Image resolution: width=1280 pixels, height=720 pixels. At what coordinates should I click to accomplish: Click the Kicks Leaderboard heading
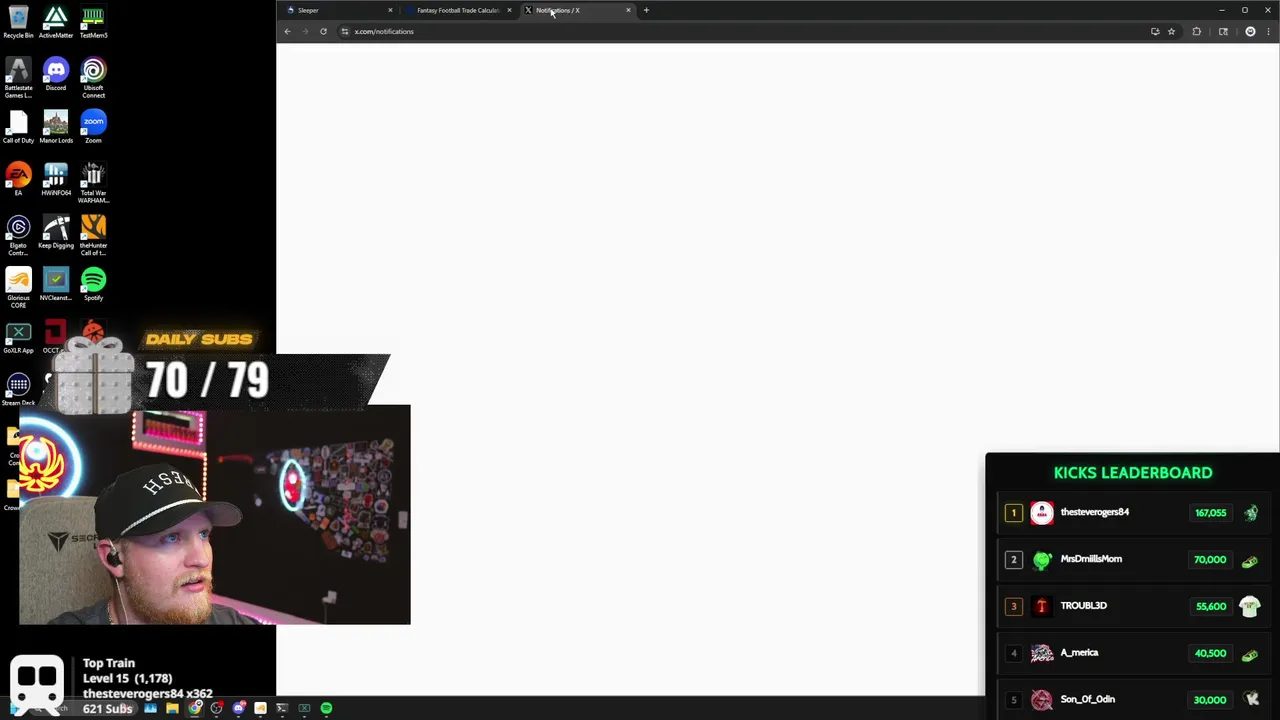(x=1133, y=473)
